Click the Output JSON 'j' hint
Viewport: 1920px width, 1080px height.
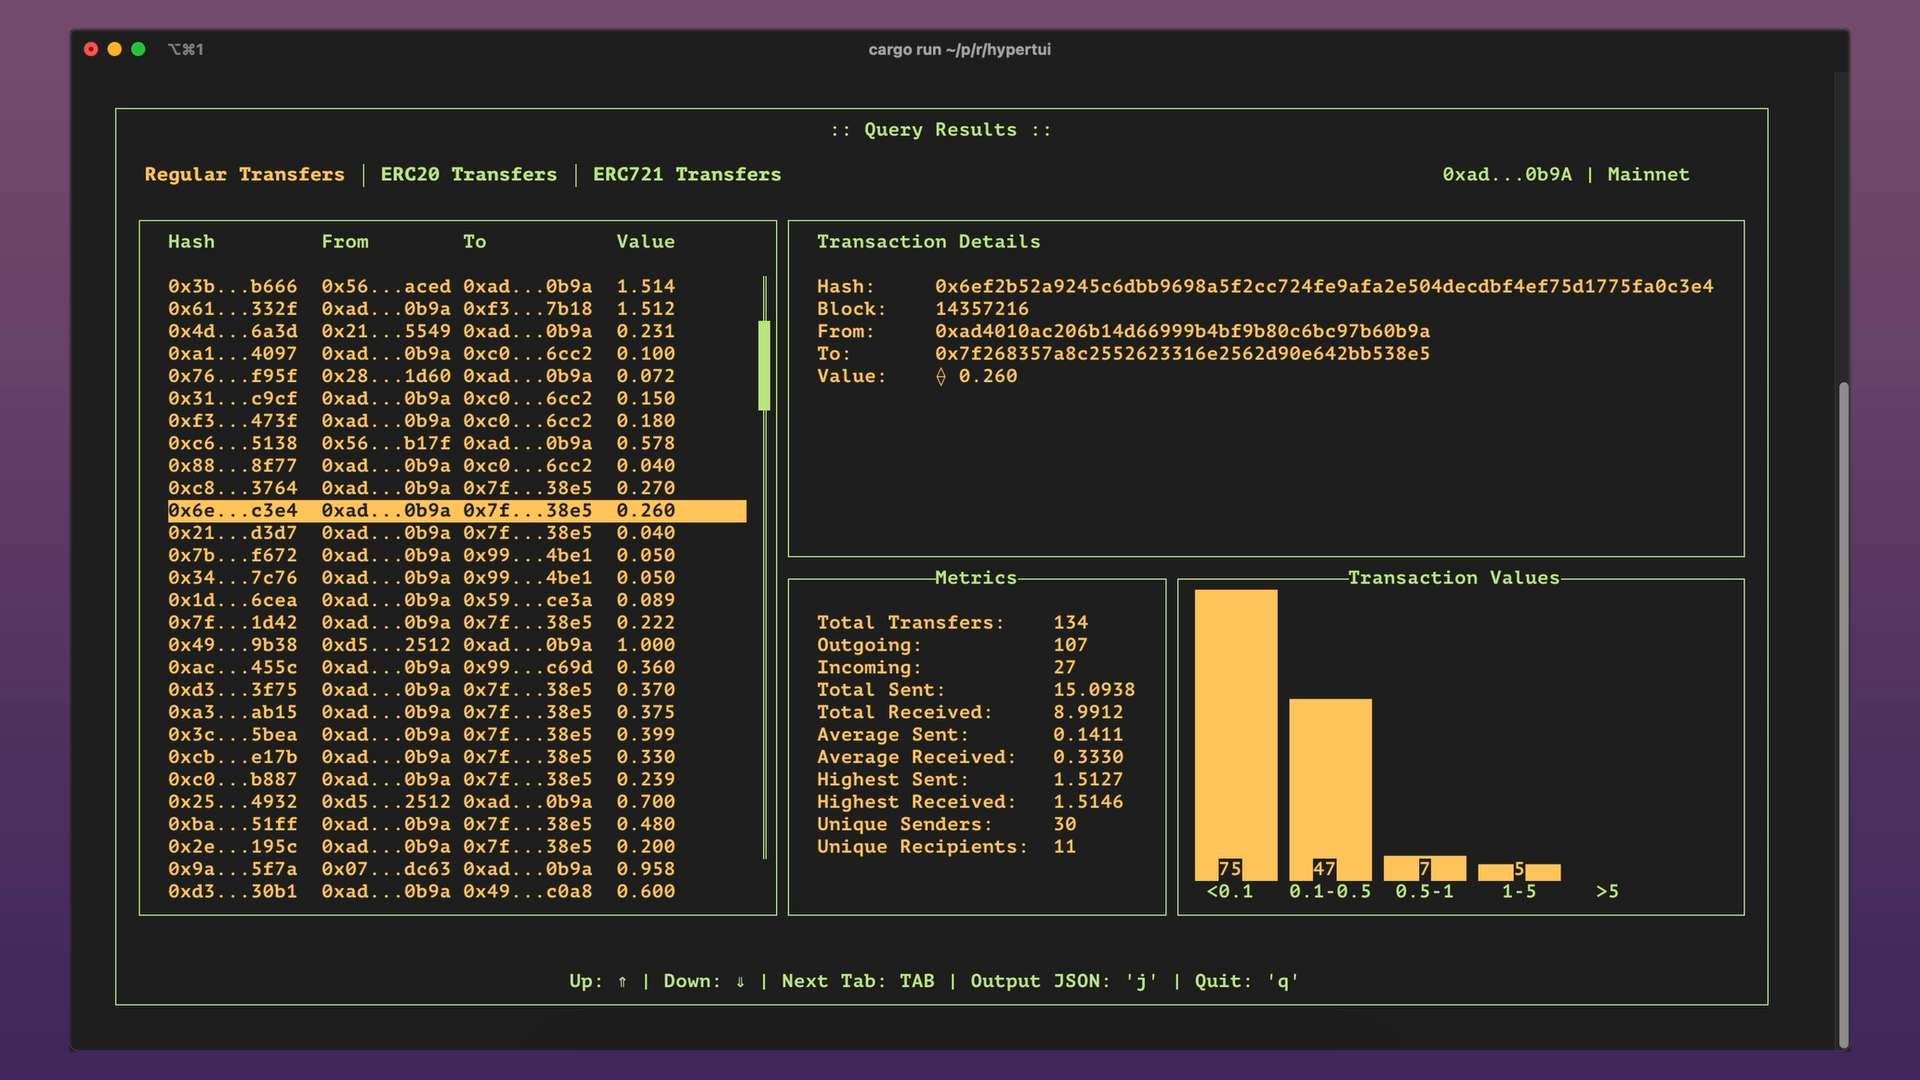click(1064, 981)
